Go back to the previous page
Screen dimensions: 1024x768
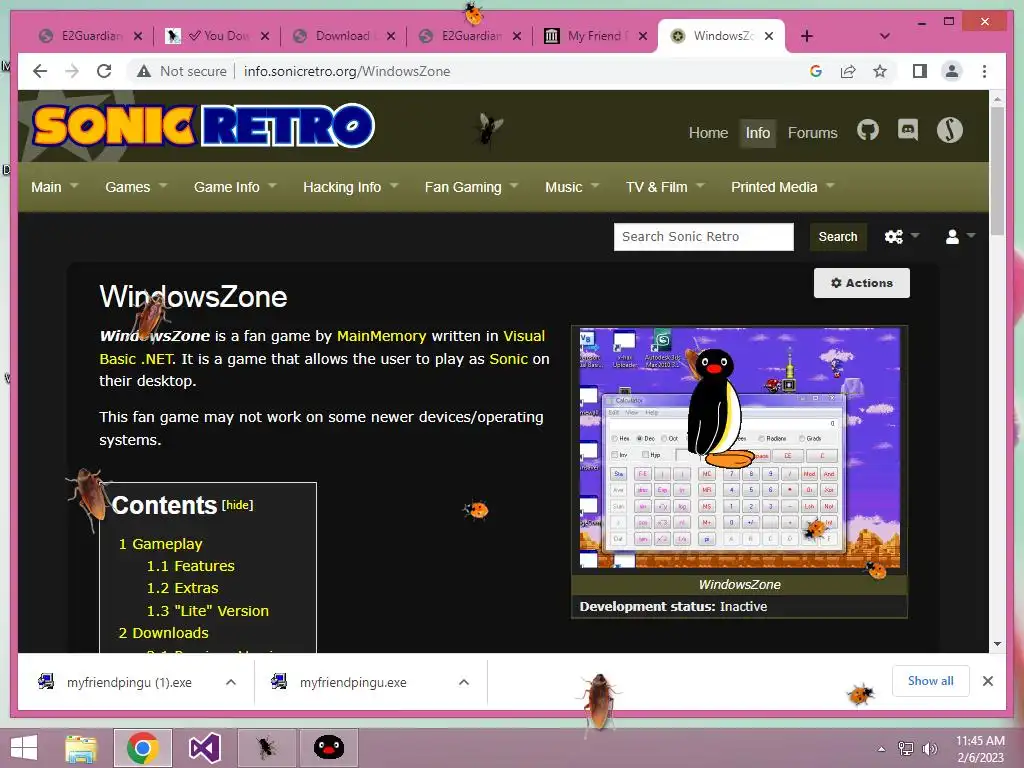pos(40,71)
